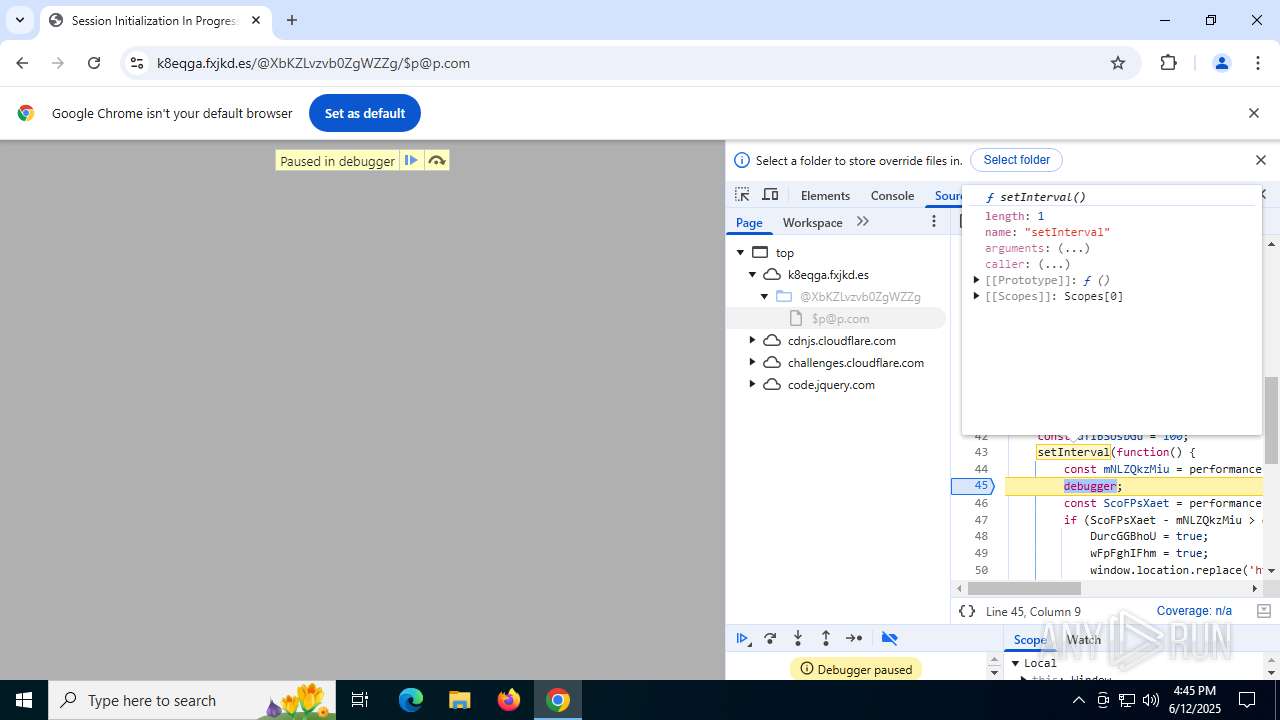Click the Windows search box

point(191,700)
